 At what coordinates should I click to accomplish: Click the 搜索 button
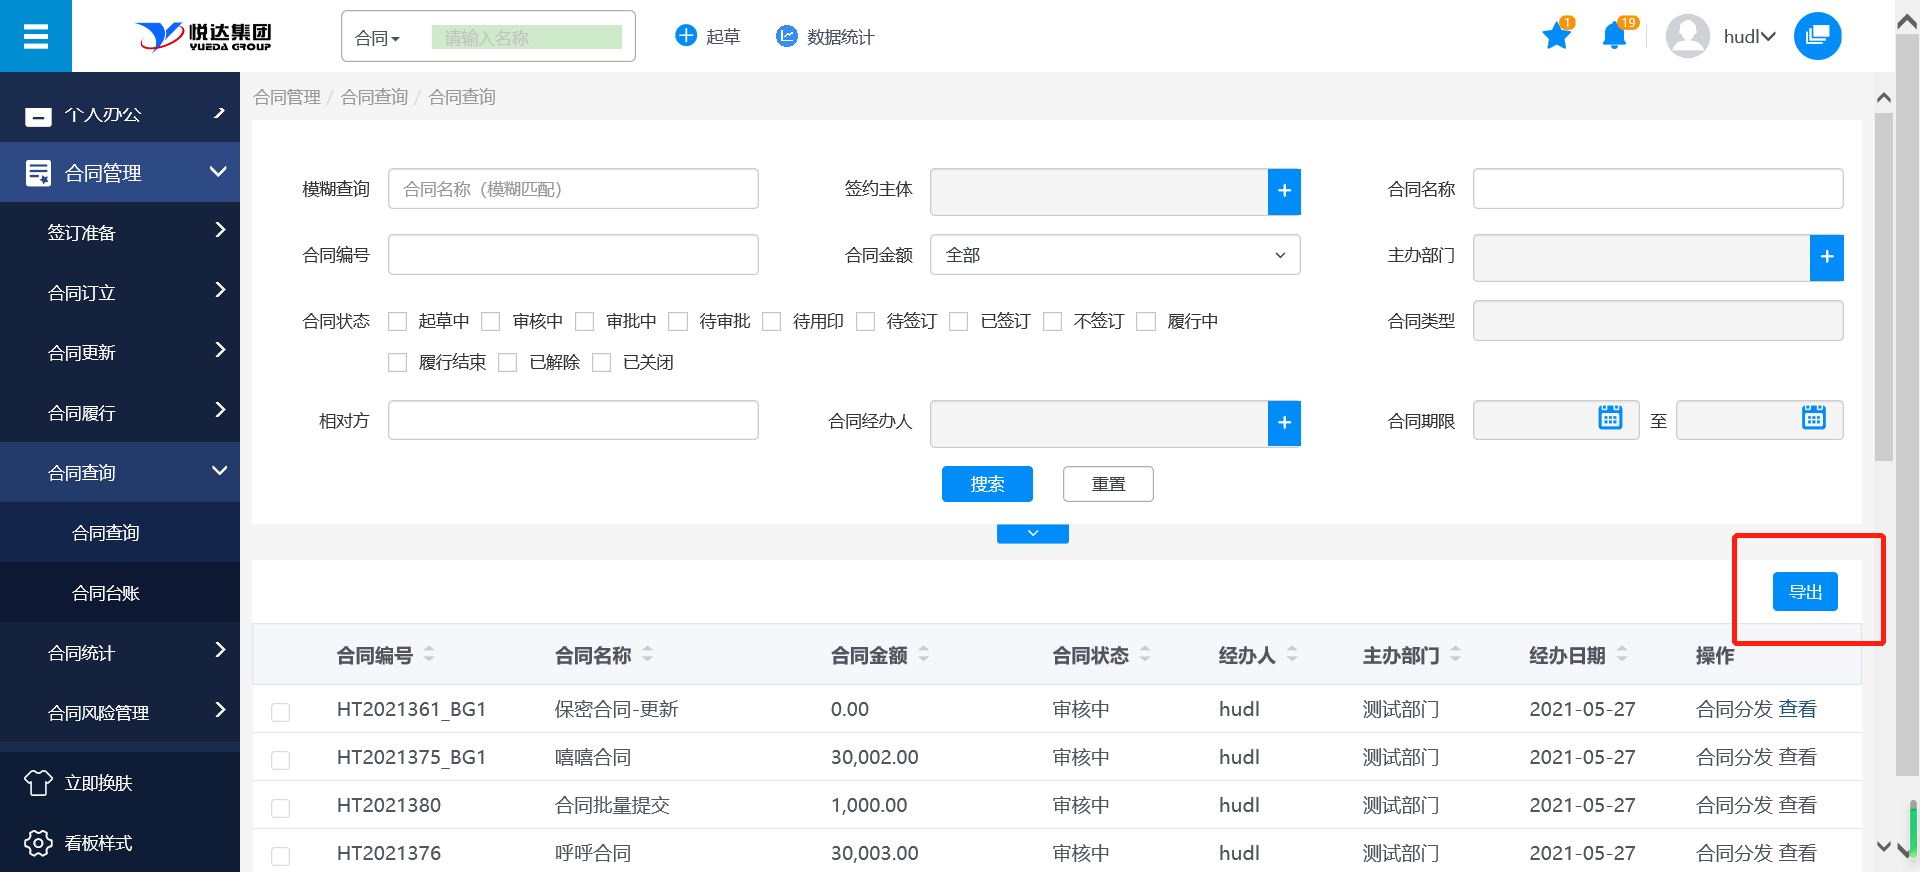986,484
